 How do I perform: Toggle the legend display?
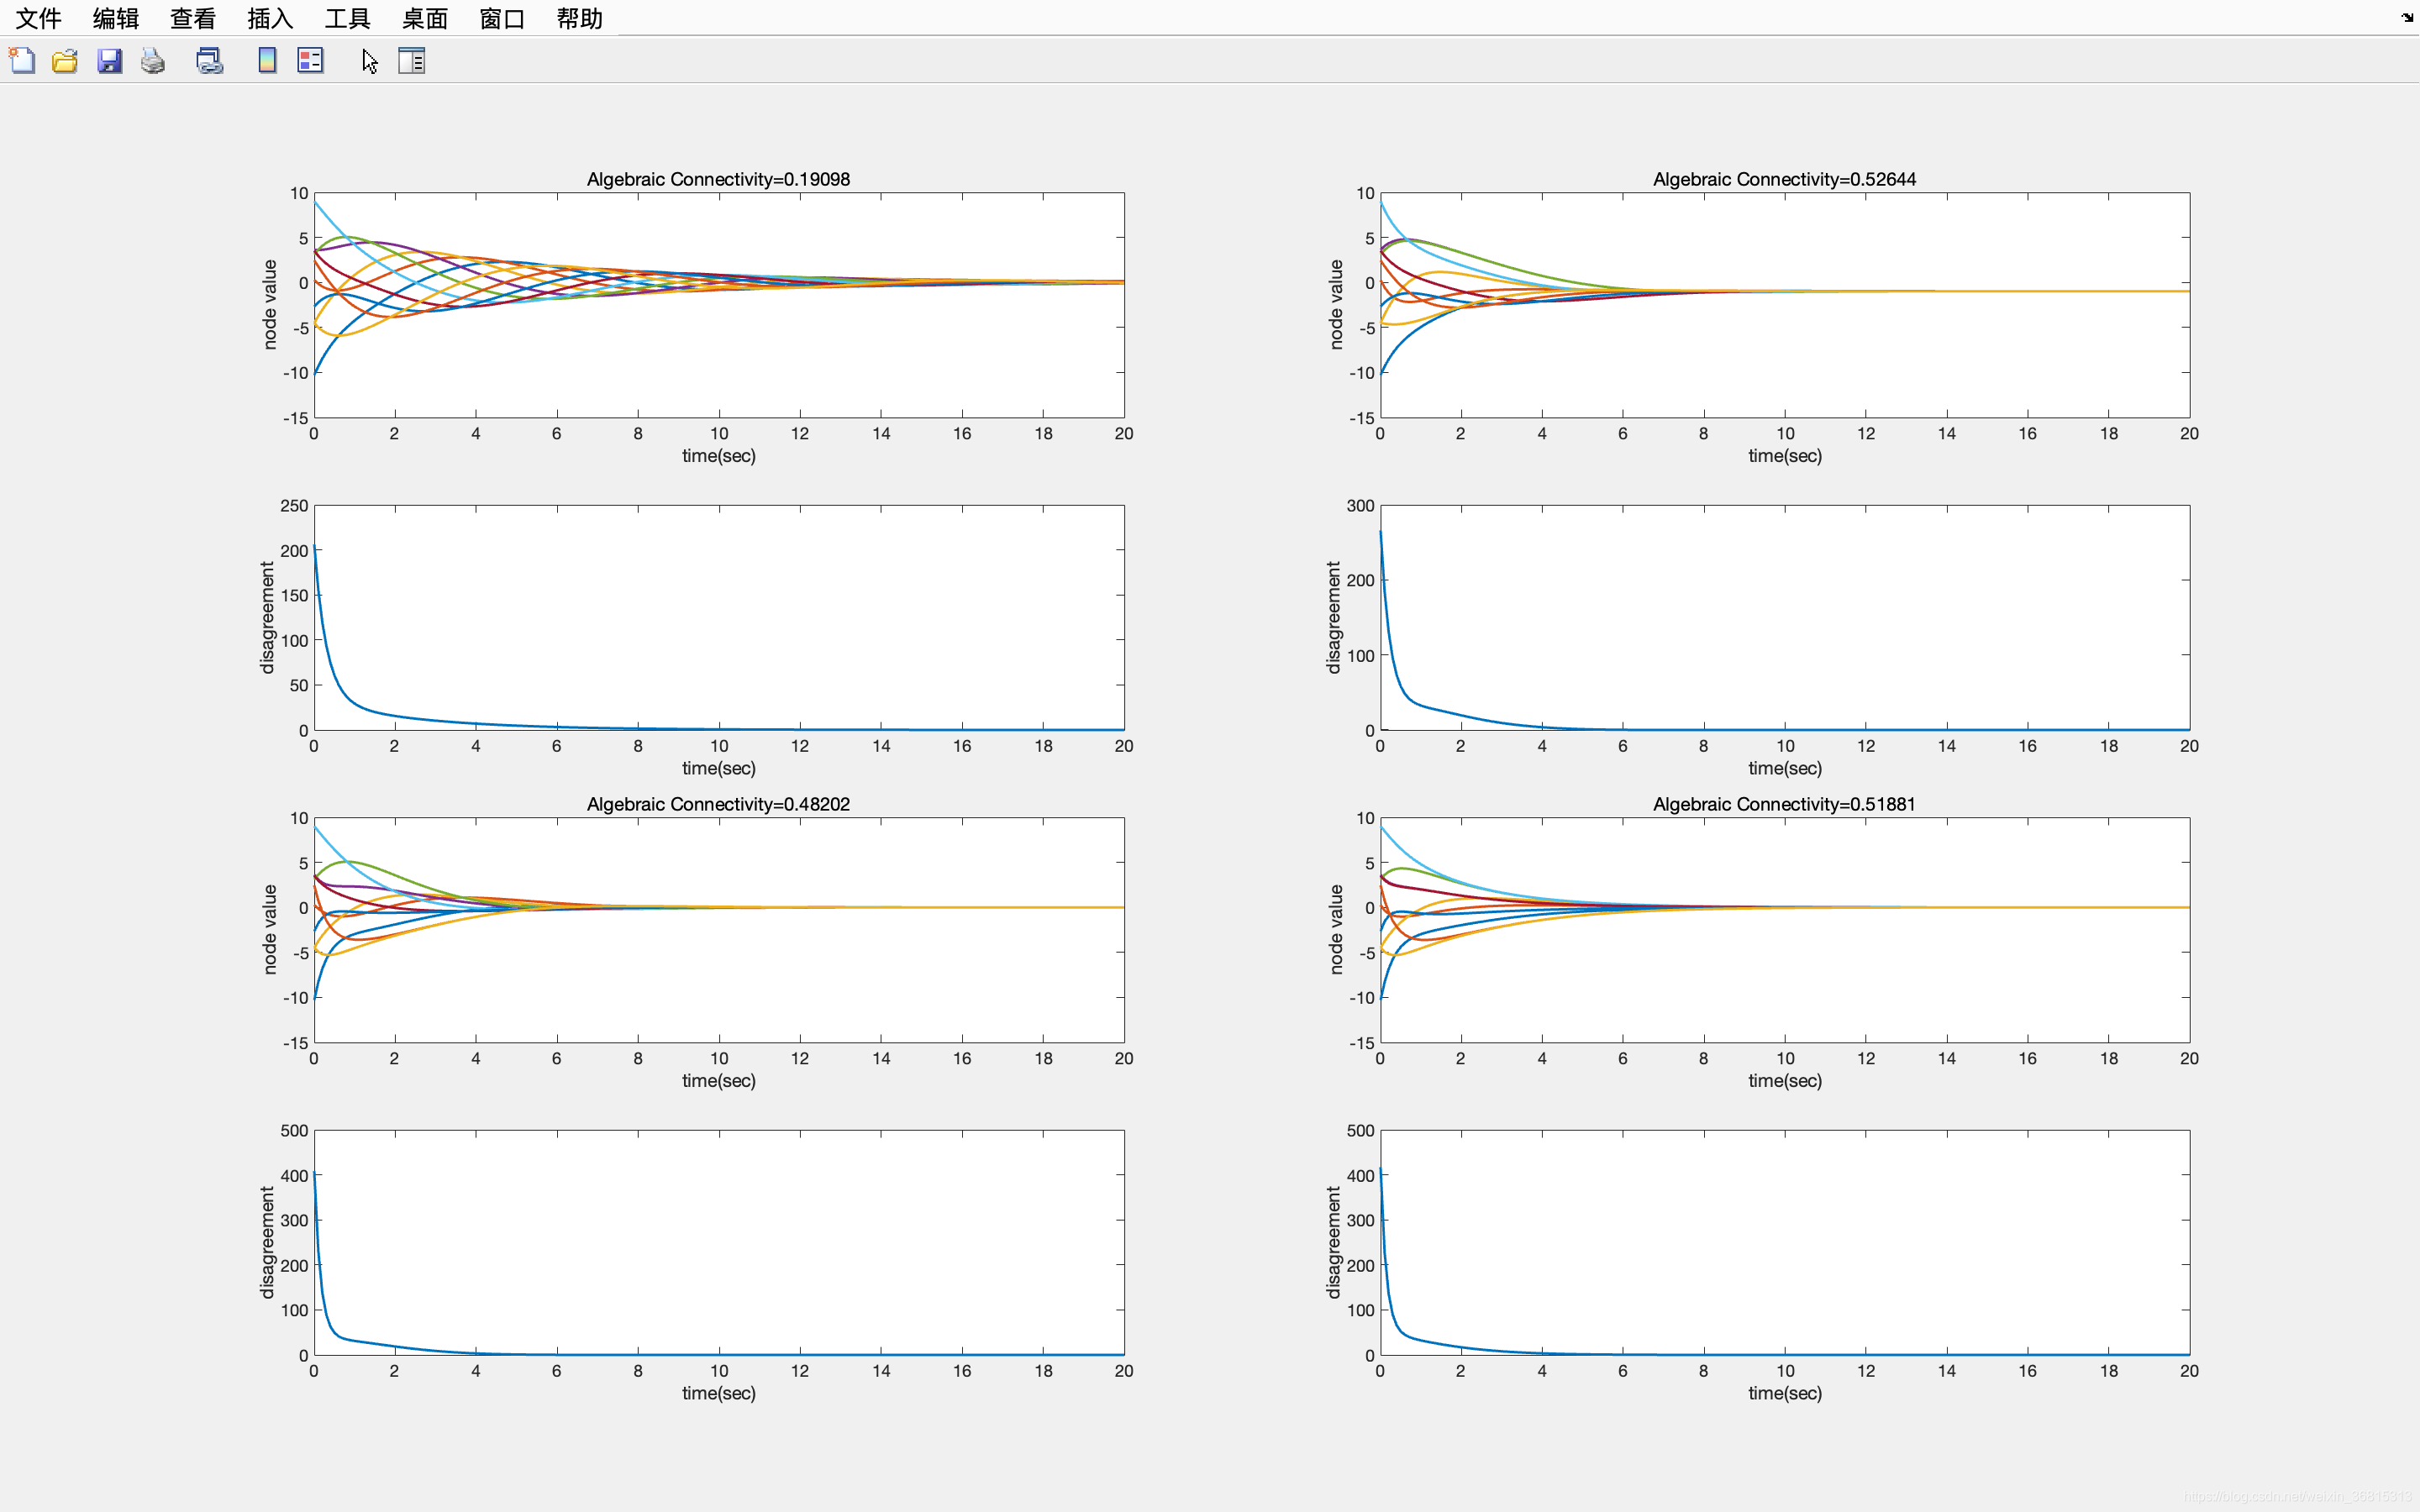click(310, 60)
